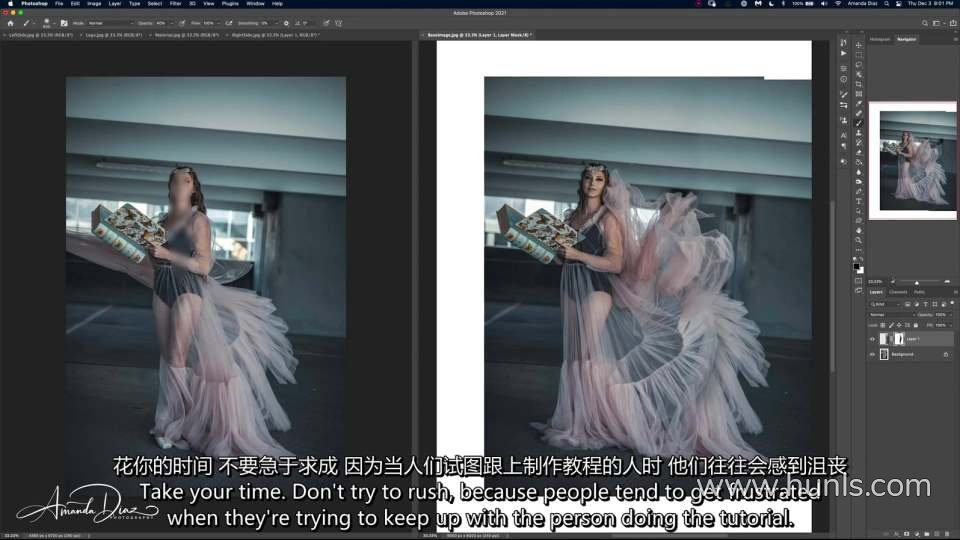Select the Rectangular Marquee tool
This screenshot has height=540, width=960.
click(858, 55)
